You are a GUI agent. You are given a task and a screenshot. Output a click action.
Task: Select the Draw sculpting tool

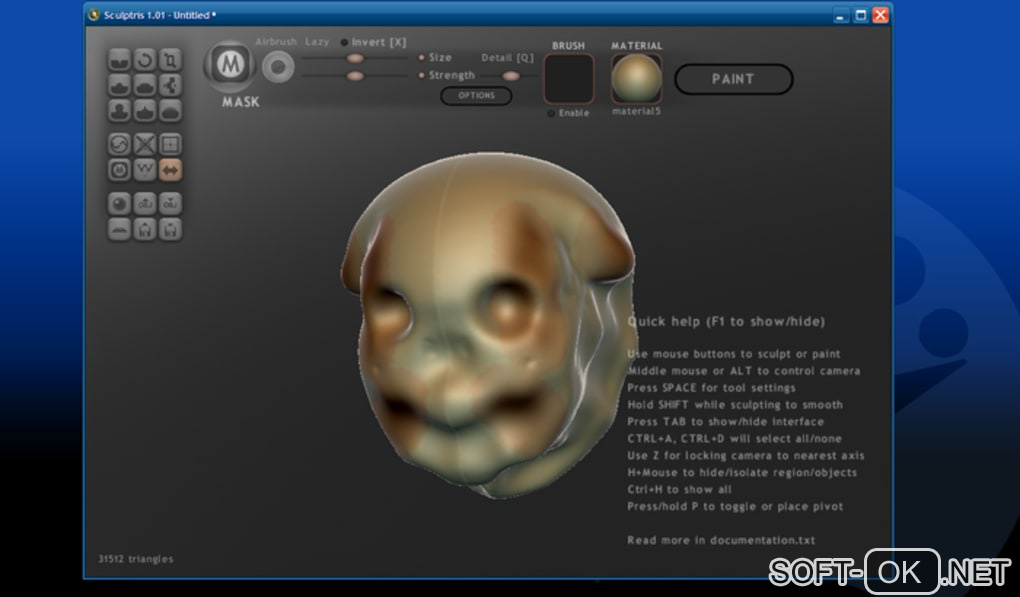pyautogui.click(x=119, y=85)
